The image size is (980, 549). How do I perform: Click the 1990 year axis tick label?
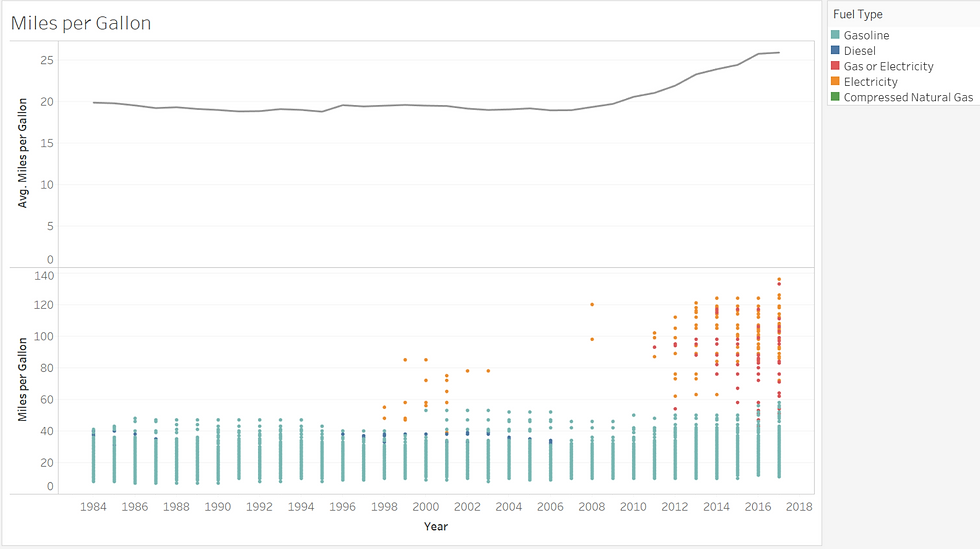pyautogui.click(x=218, y=506)
